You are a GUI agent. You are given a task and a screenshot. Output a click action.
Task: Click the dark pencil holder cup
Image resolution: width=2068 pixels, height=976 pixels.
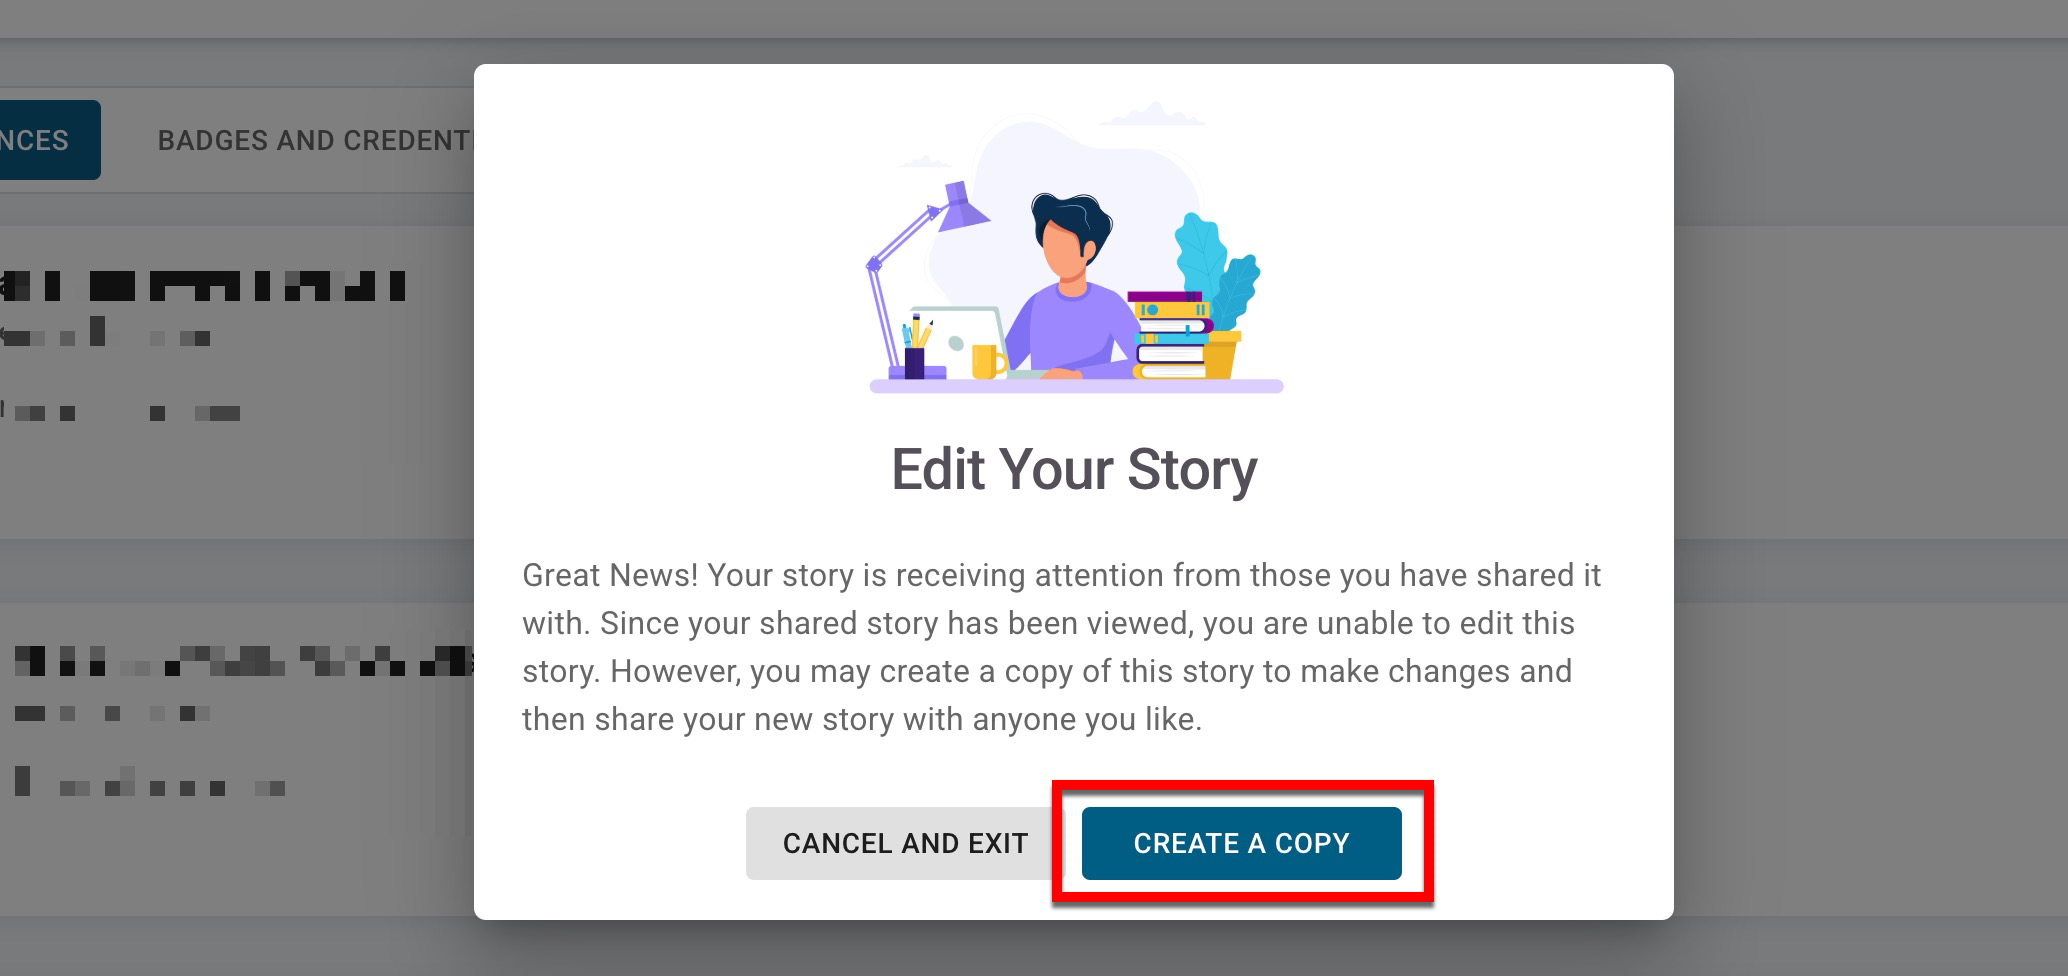click(x=914, y=362)
